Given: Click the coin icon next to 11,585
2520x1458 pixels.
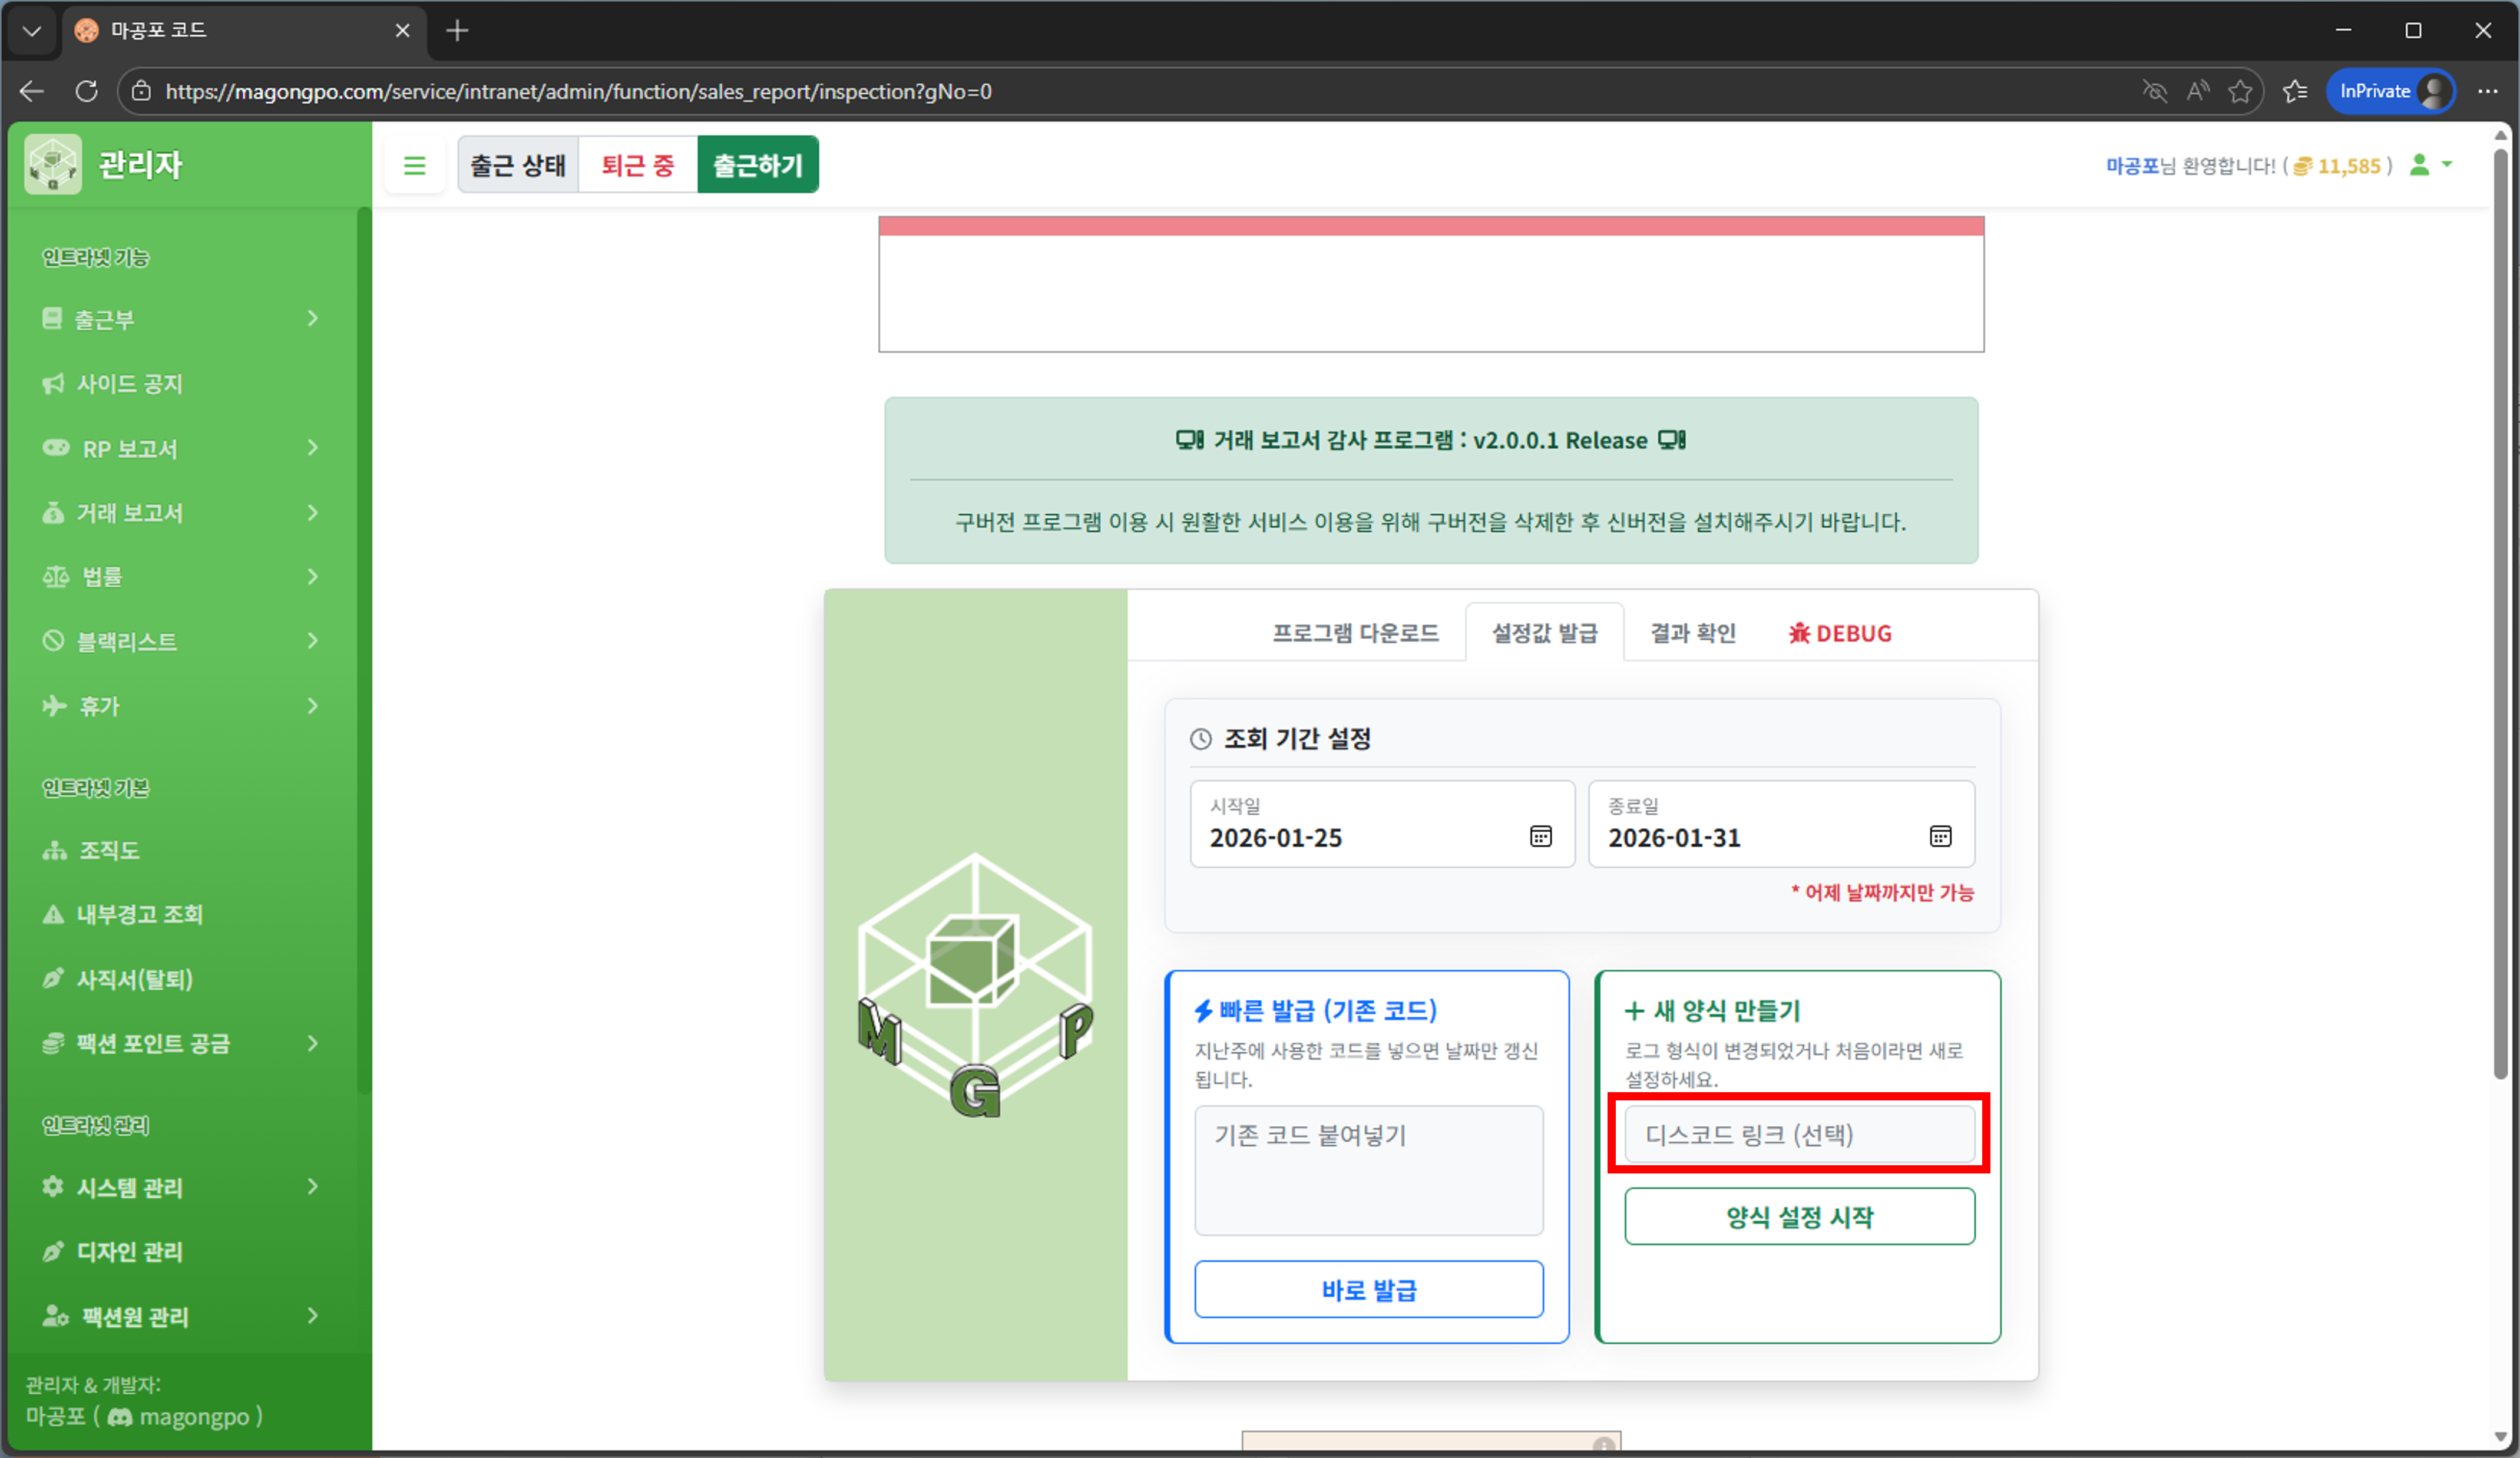Looking at the screenshot, I should [2303, 166].
